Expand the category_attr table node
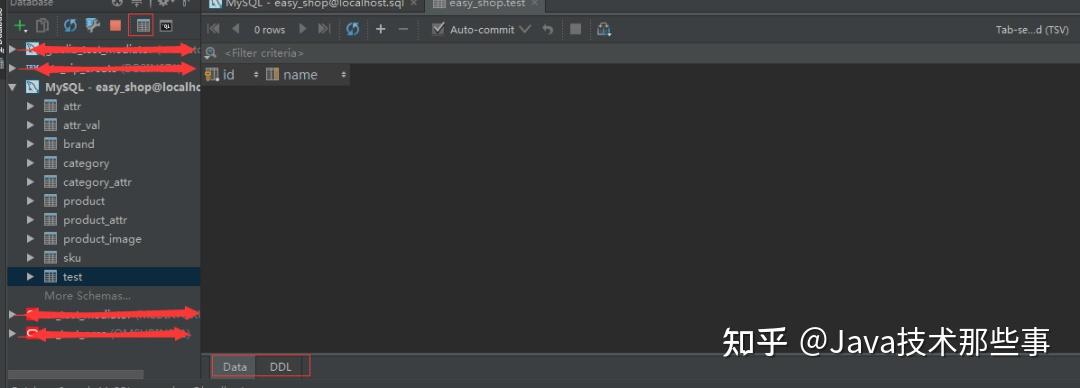The image size is (1080, 388). click(x=30, y=182)
